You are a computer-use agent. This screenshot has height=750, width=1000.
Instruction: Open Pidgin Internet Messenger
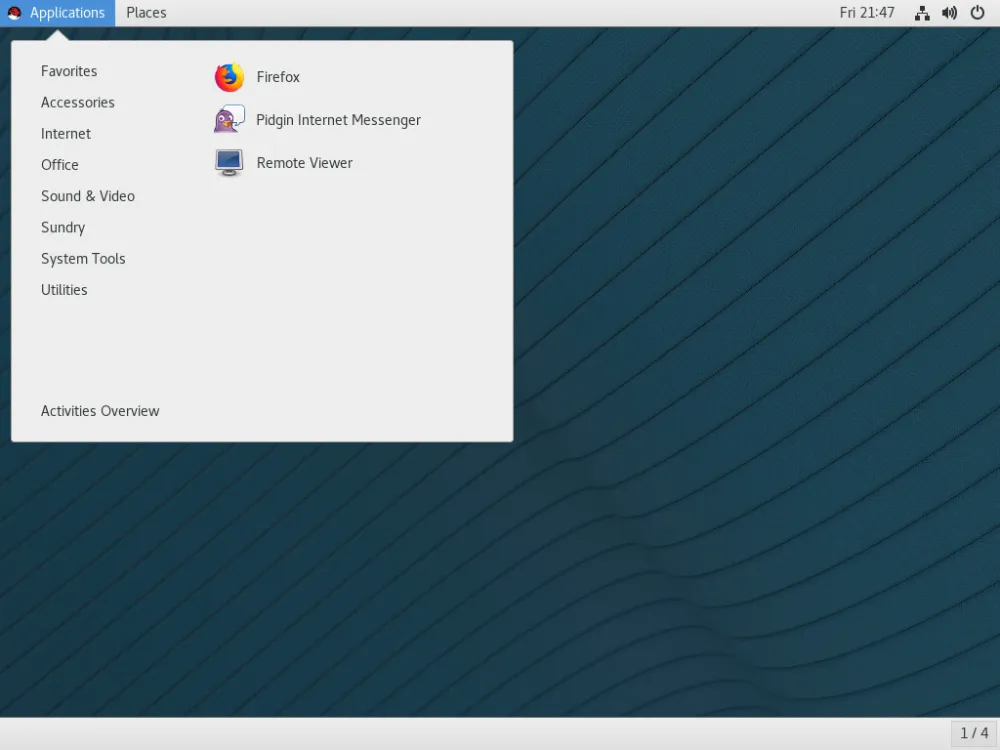click(338, 119)
